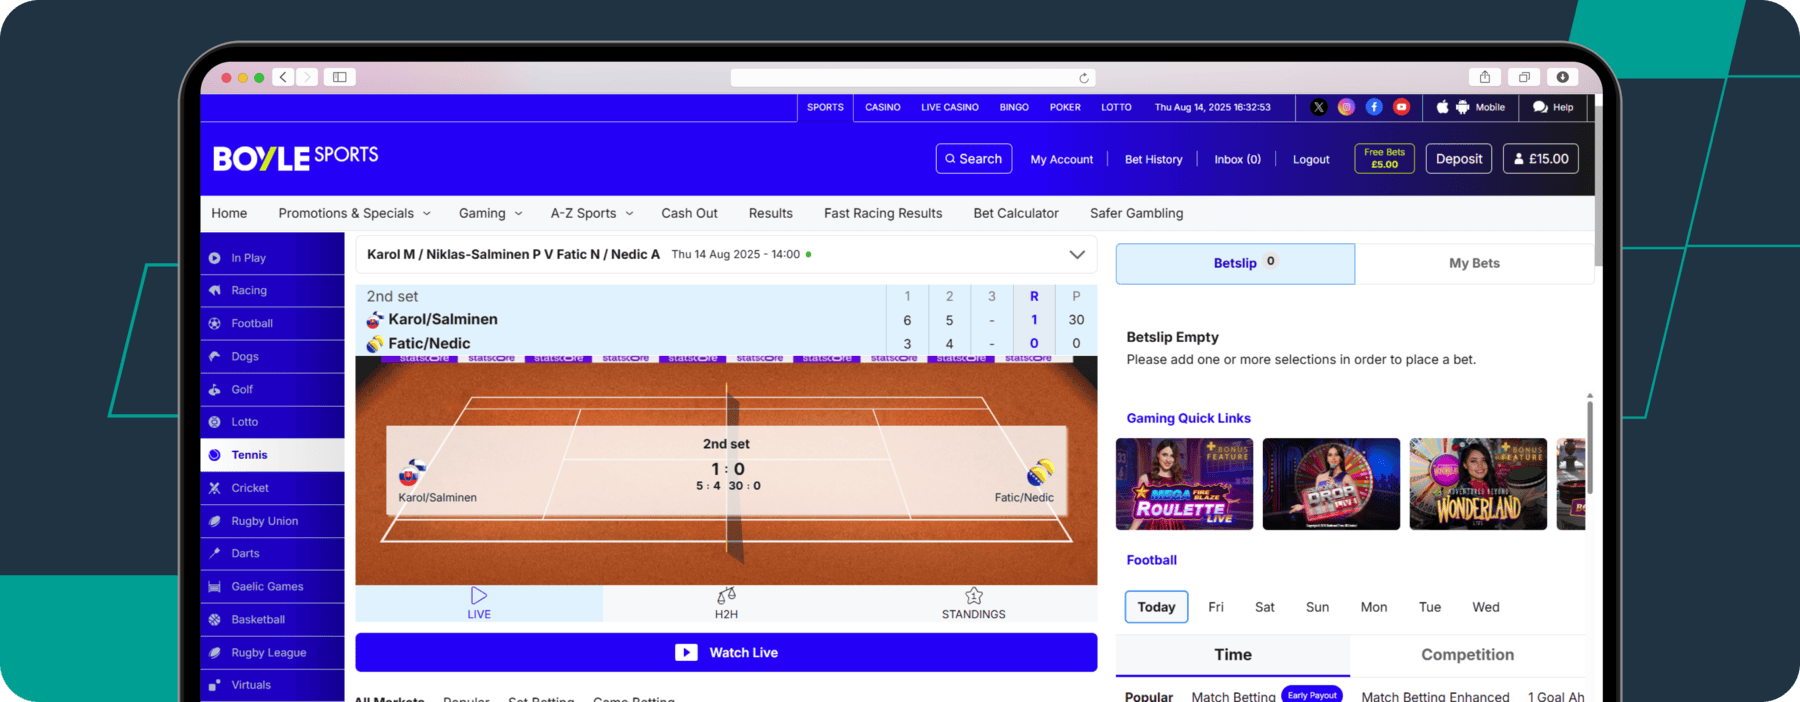Open the Mega Fire Blaze Roulette thumbnail
1800x702 pixels.
1184,484
